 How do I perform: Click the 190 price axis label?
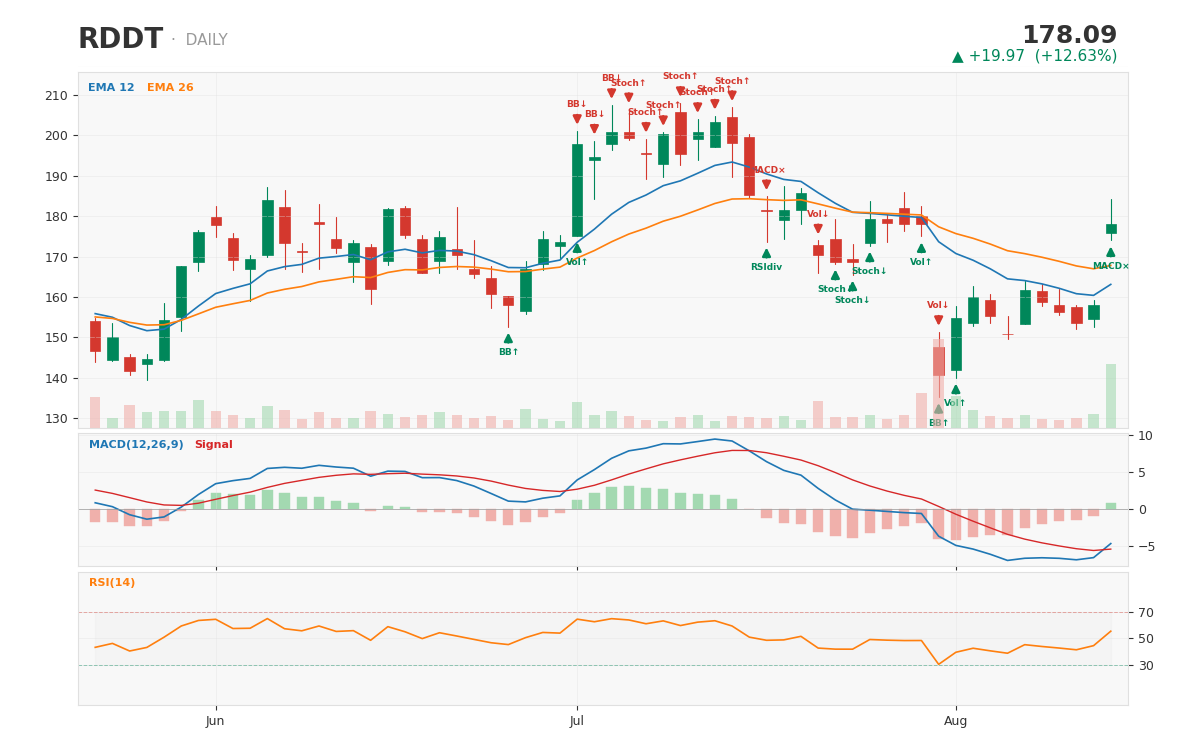(x=58, y=177)
